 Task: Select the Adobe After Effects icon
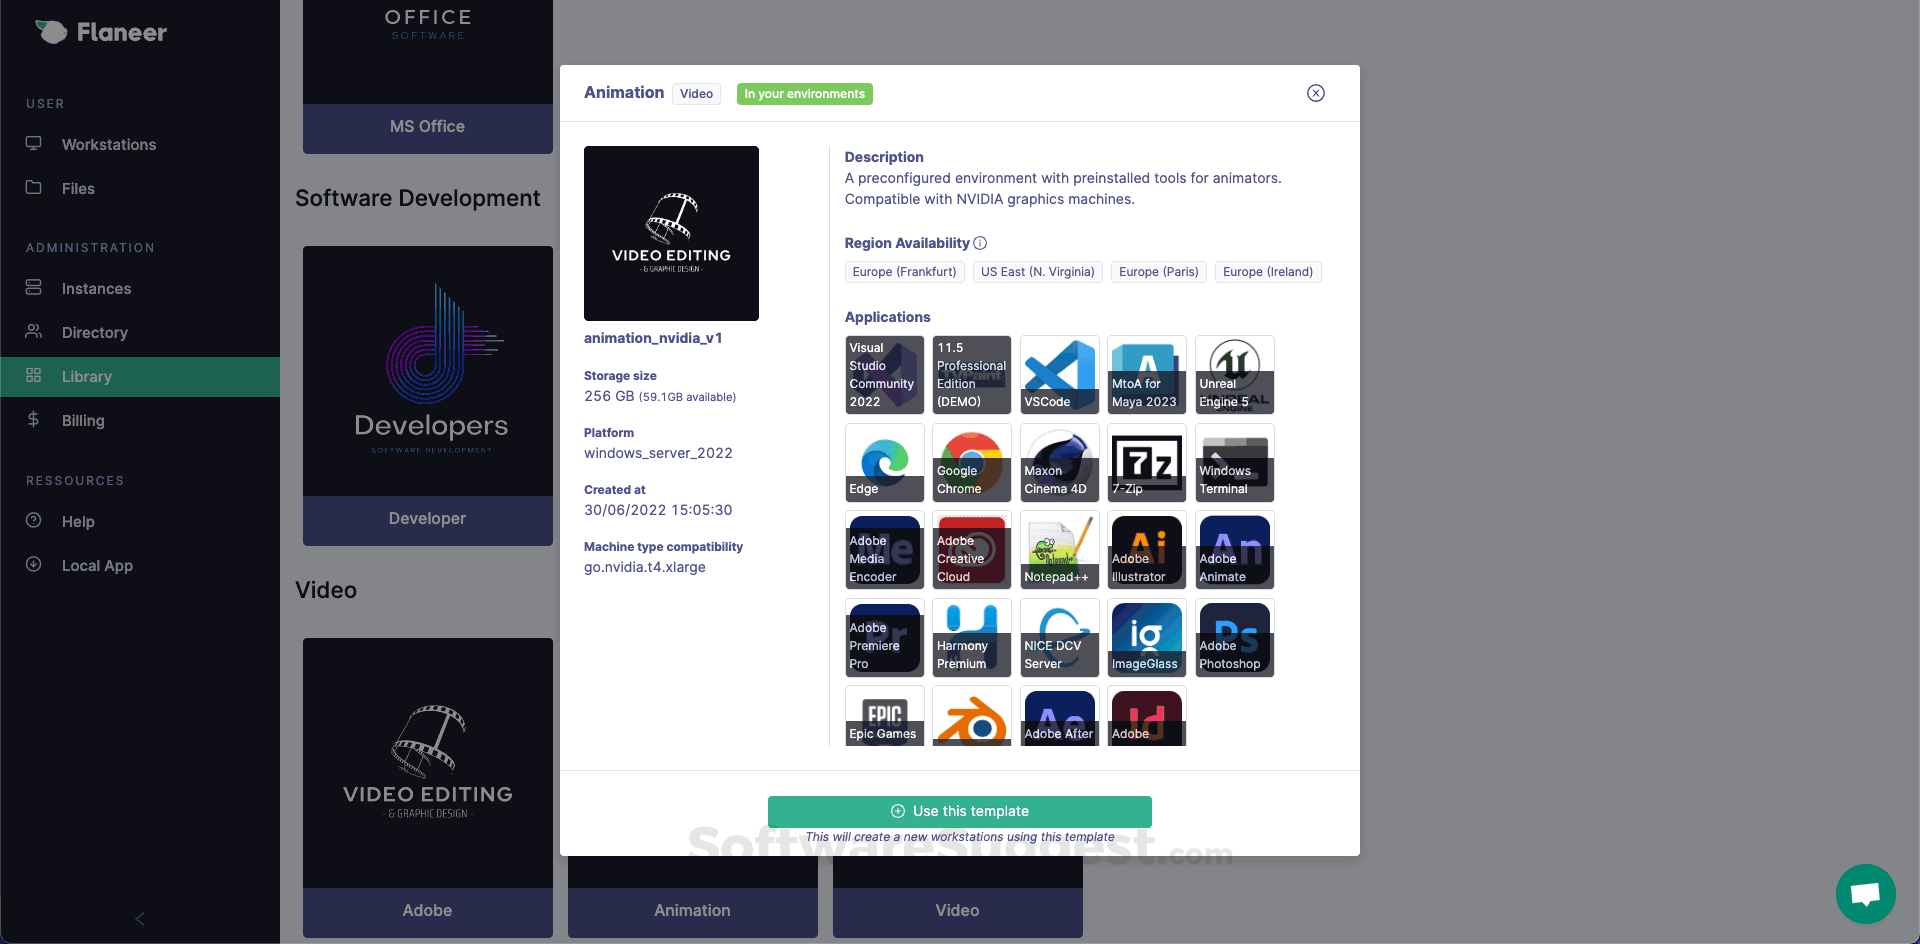(x=1059, y=718)
